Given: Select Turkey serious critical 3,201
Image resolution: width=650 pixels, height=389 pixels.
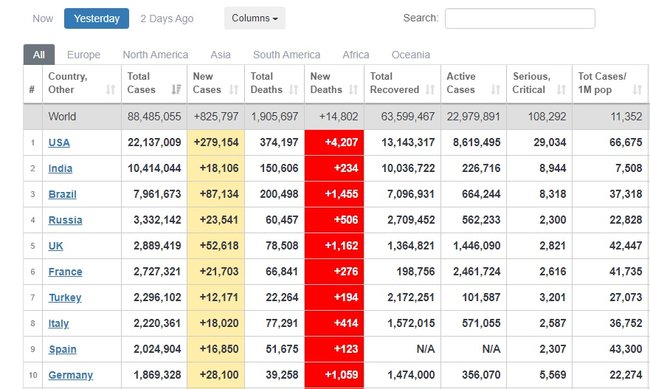Looking at the screenshot, I should [553, 297].
